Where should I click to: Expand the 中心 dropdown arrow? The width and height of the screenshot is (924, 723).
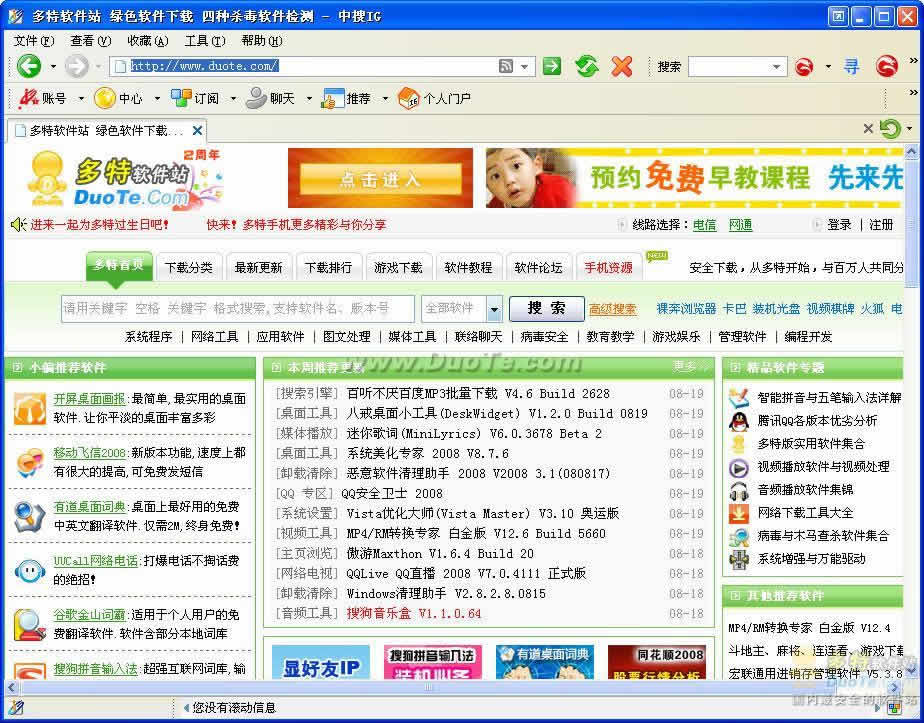(157, 98)
